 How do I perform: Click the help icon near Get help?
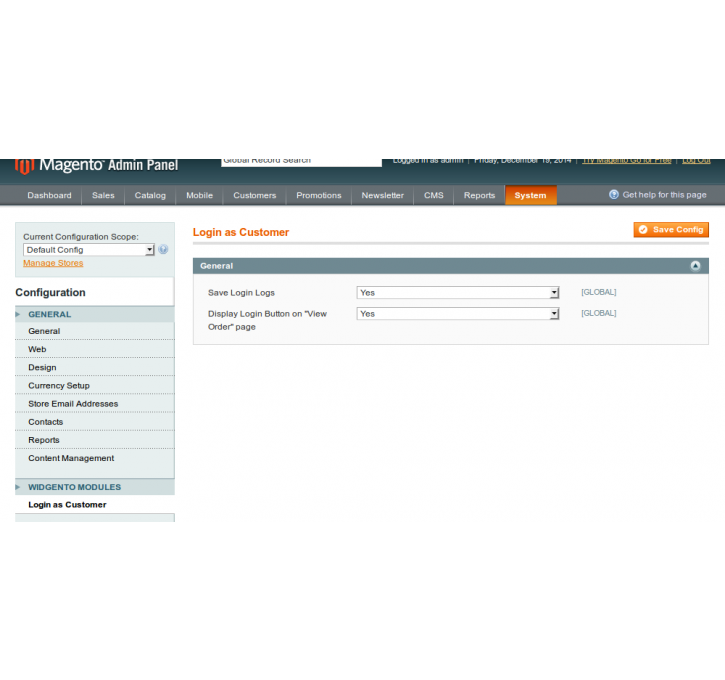(614, 195)
